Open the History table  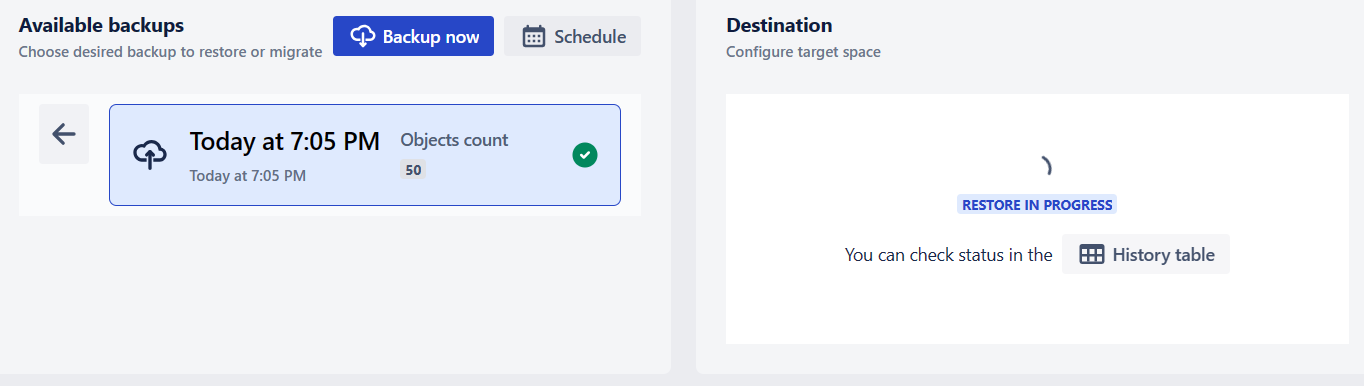coord(1146,255)
